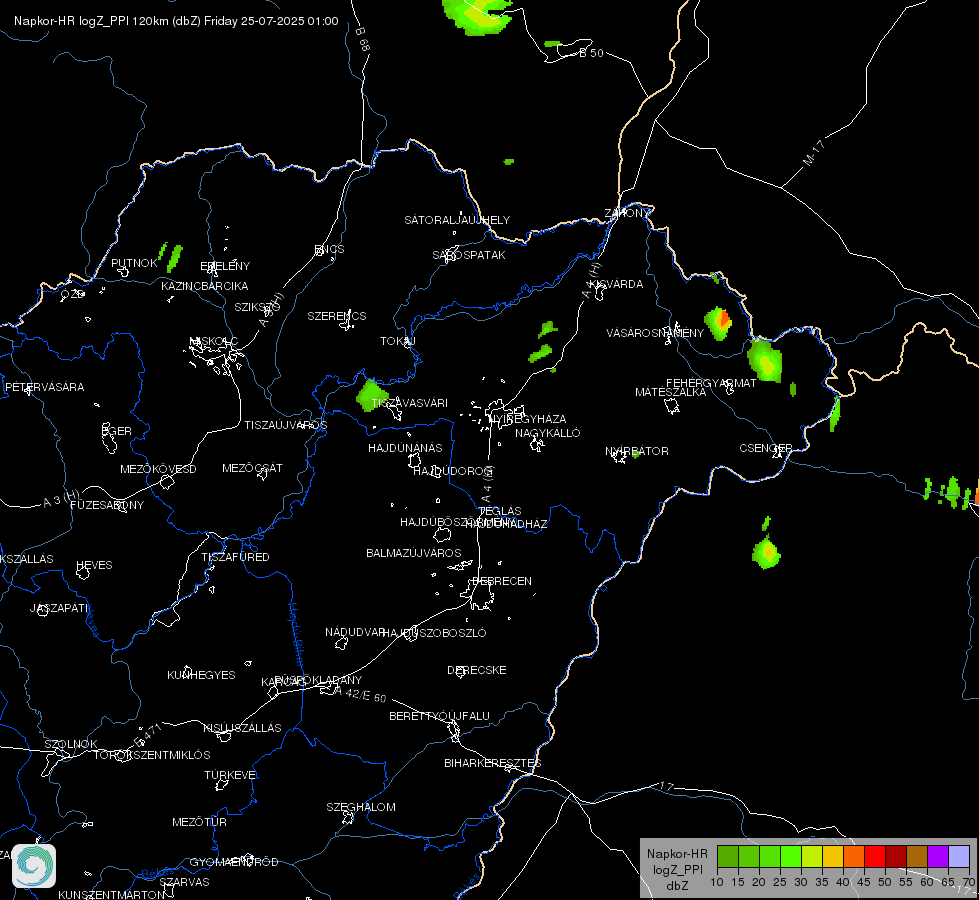Screen dimensions: 979x900
Task: Click the BERETTYÓÚJFALU town label
Action: [440, 716]
